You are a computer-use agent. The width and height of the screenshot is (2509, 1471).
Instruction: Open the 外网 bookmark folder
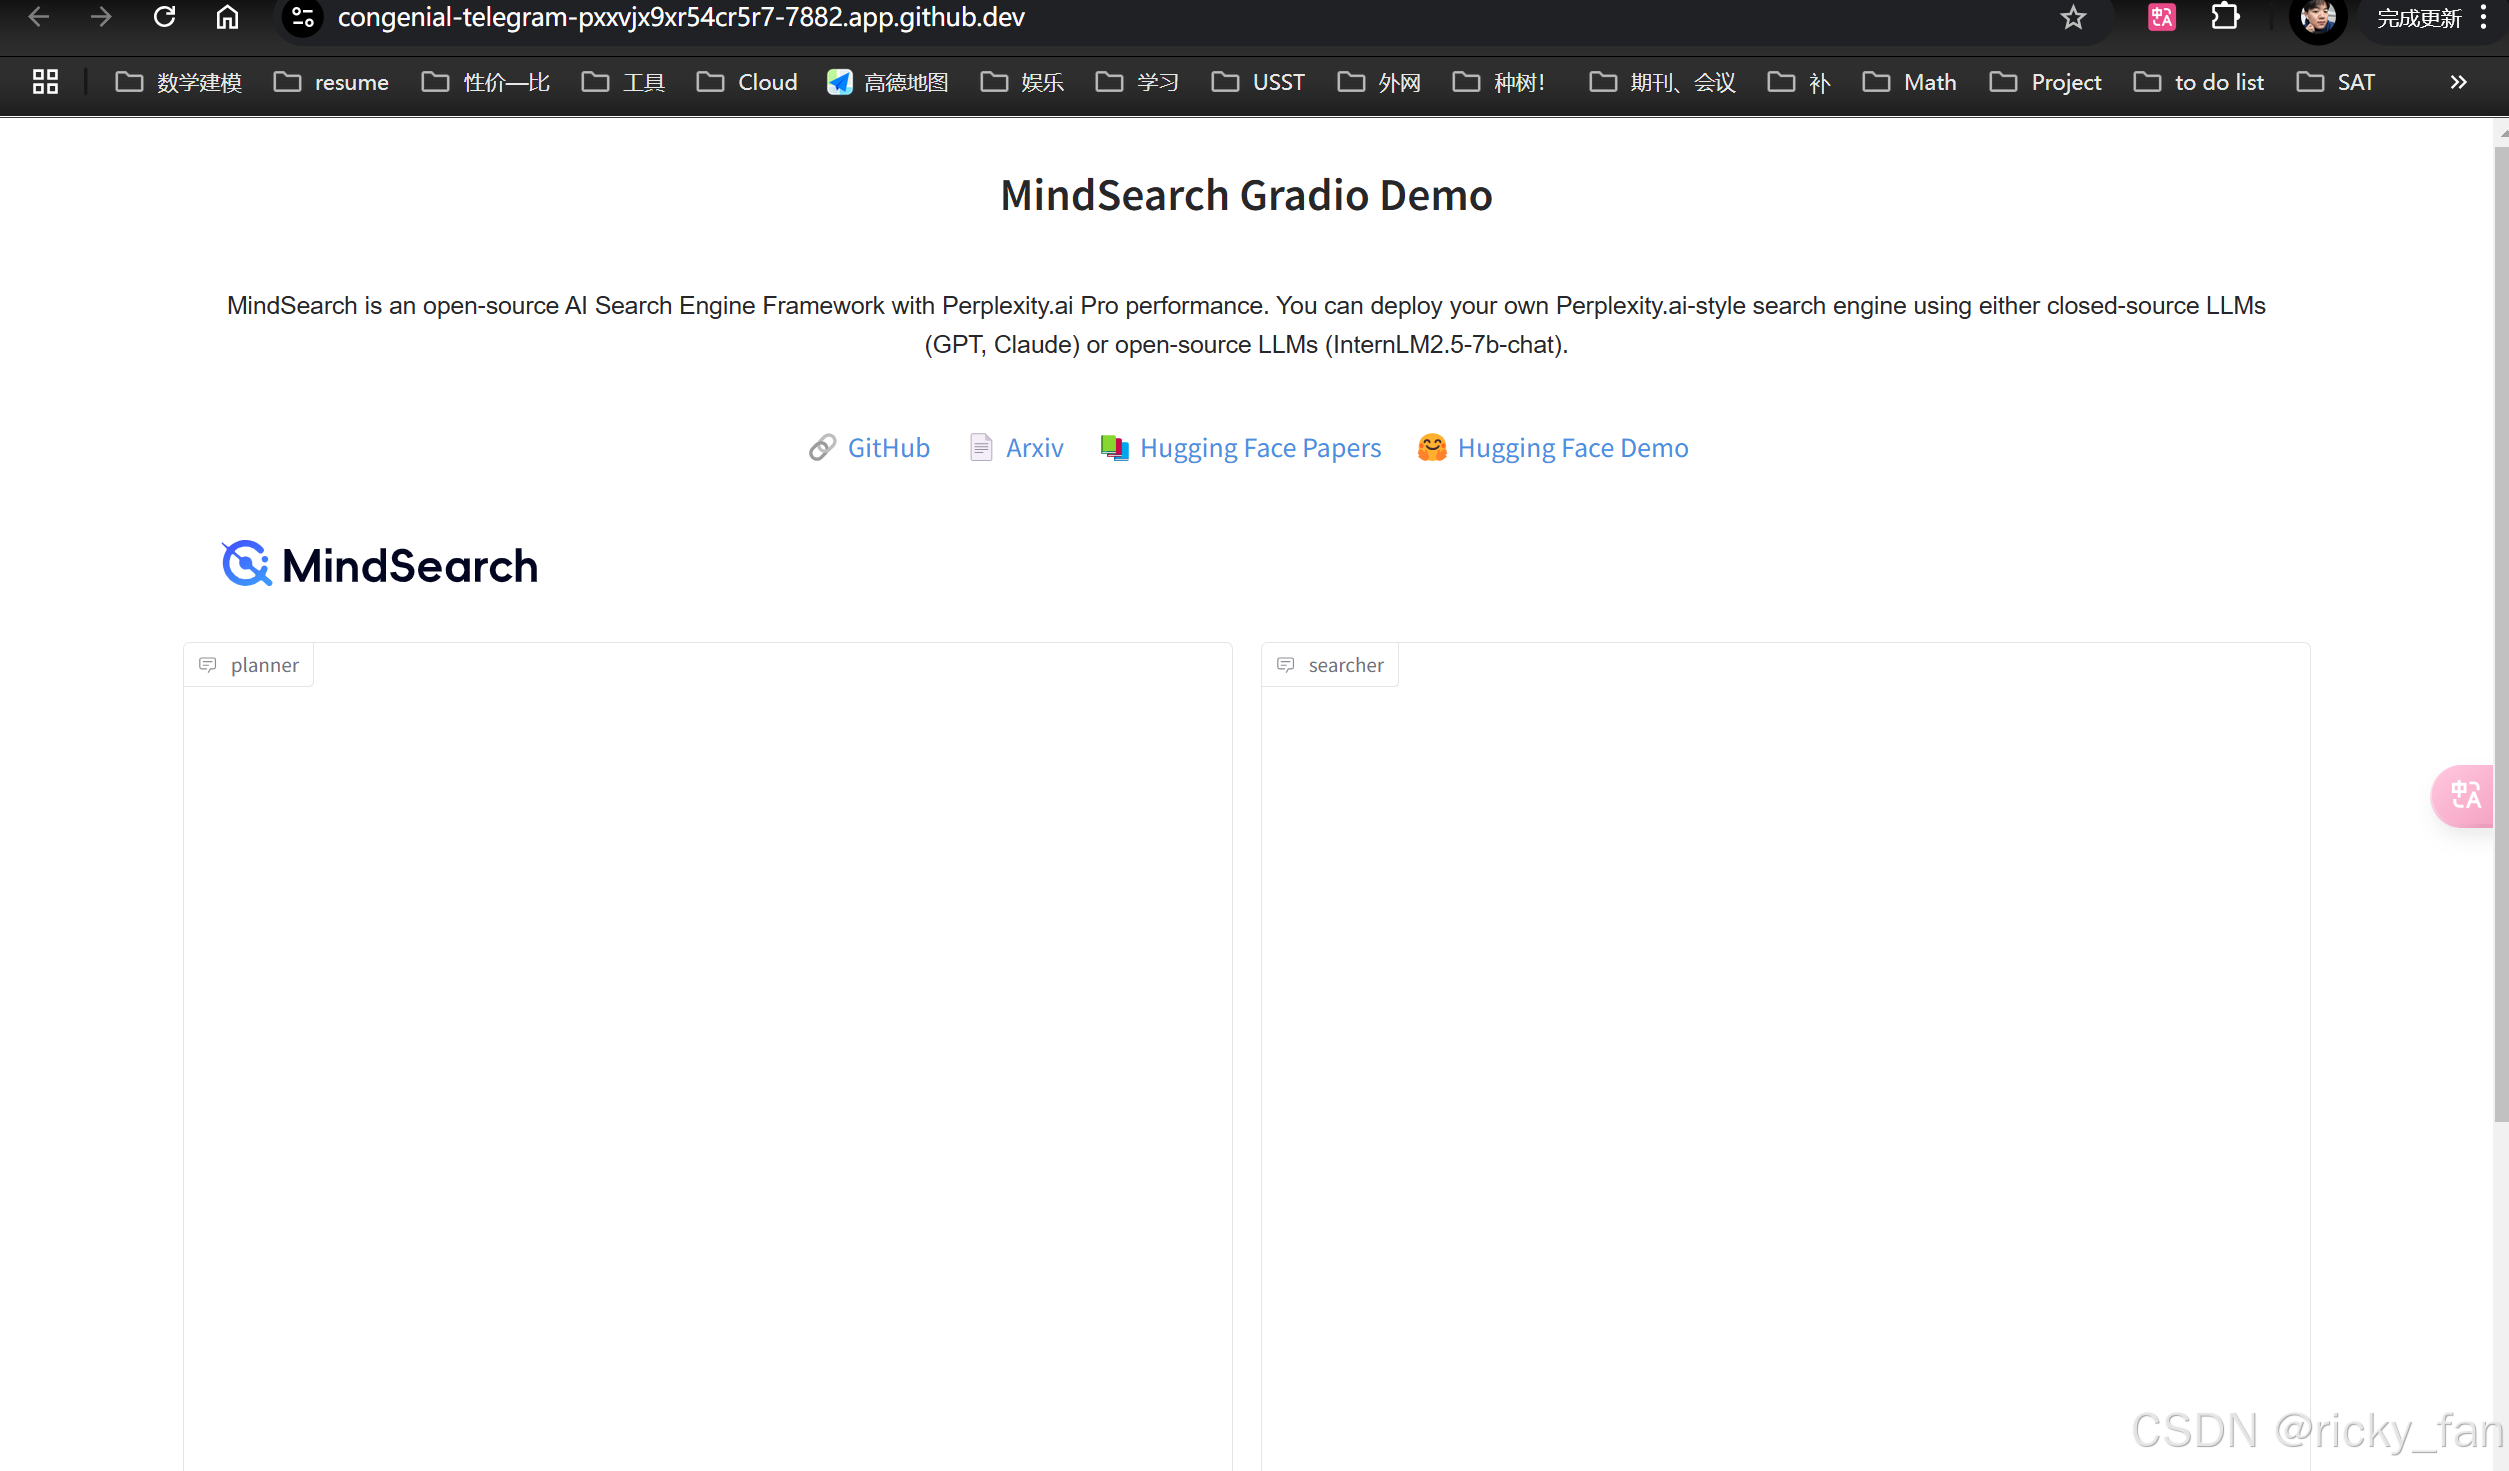[x=1379, y=82]
